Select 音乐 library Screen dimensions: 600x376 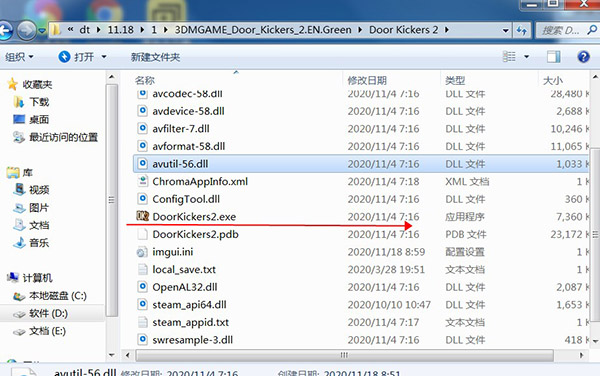39,243
